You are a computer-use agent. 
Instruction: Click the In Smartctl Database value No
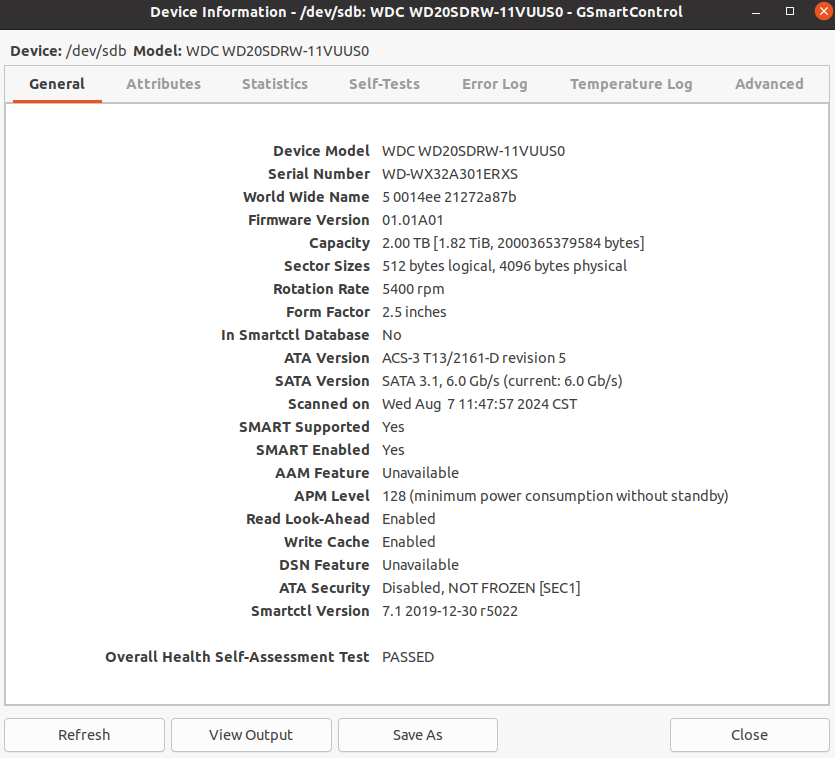pyautogui.click(x=391, y=335)
